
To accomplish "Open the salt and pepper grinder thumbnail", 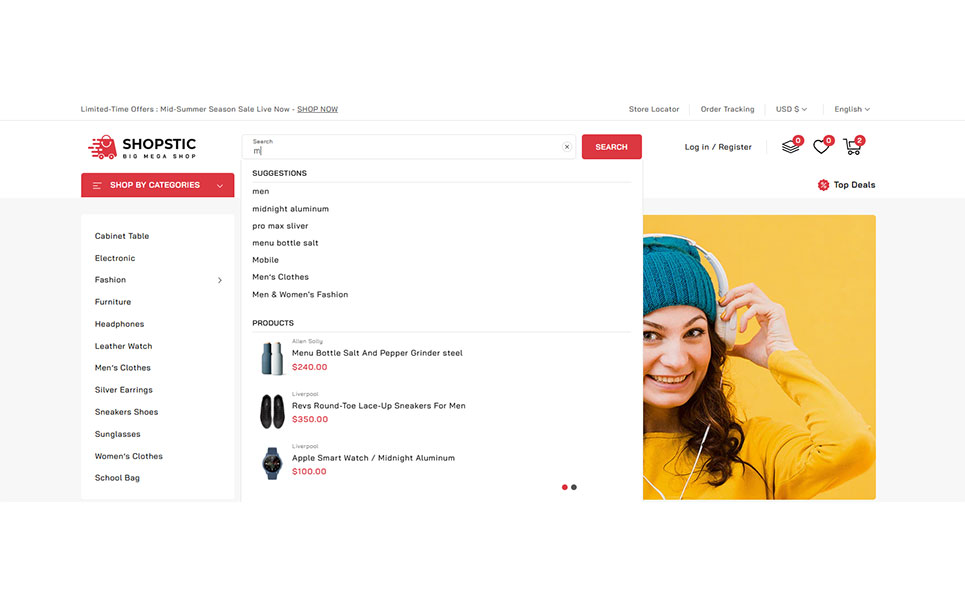I will [x=272, y=359].
